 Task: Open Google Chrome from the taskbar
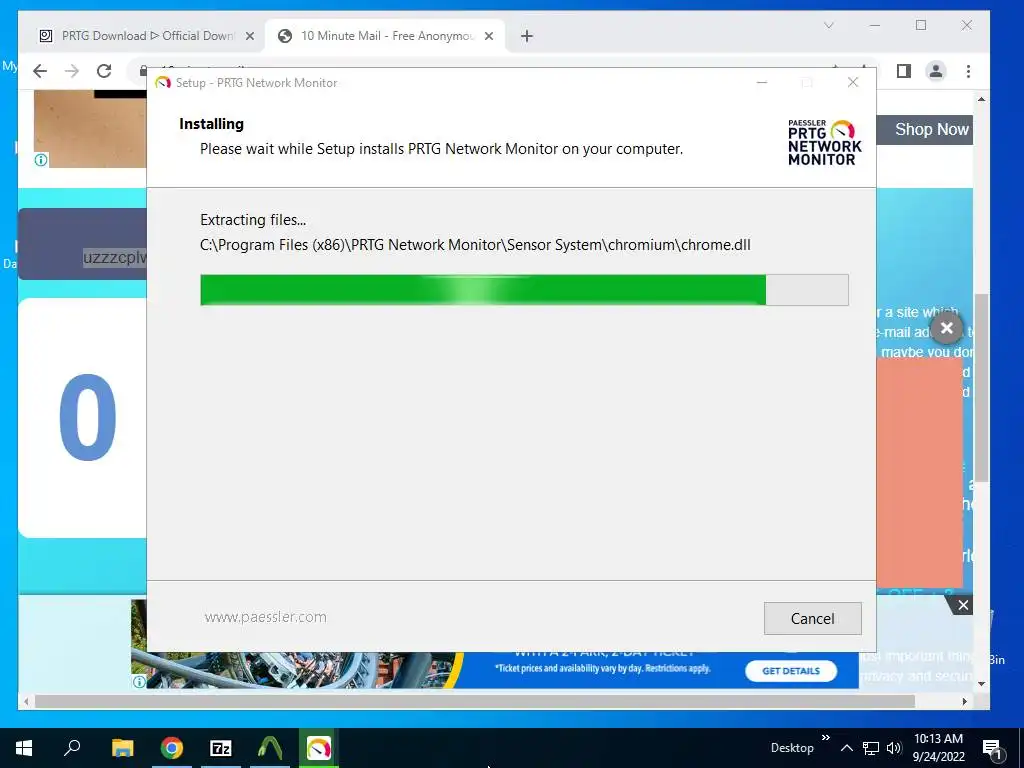(x=172, y=748)
